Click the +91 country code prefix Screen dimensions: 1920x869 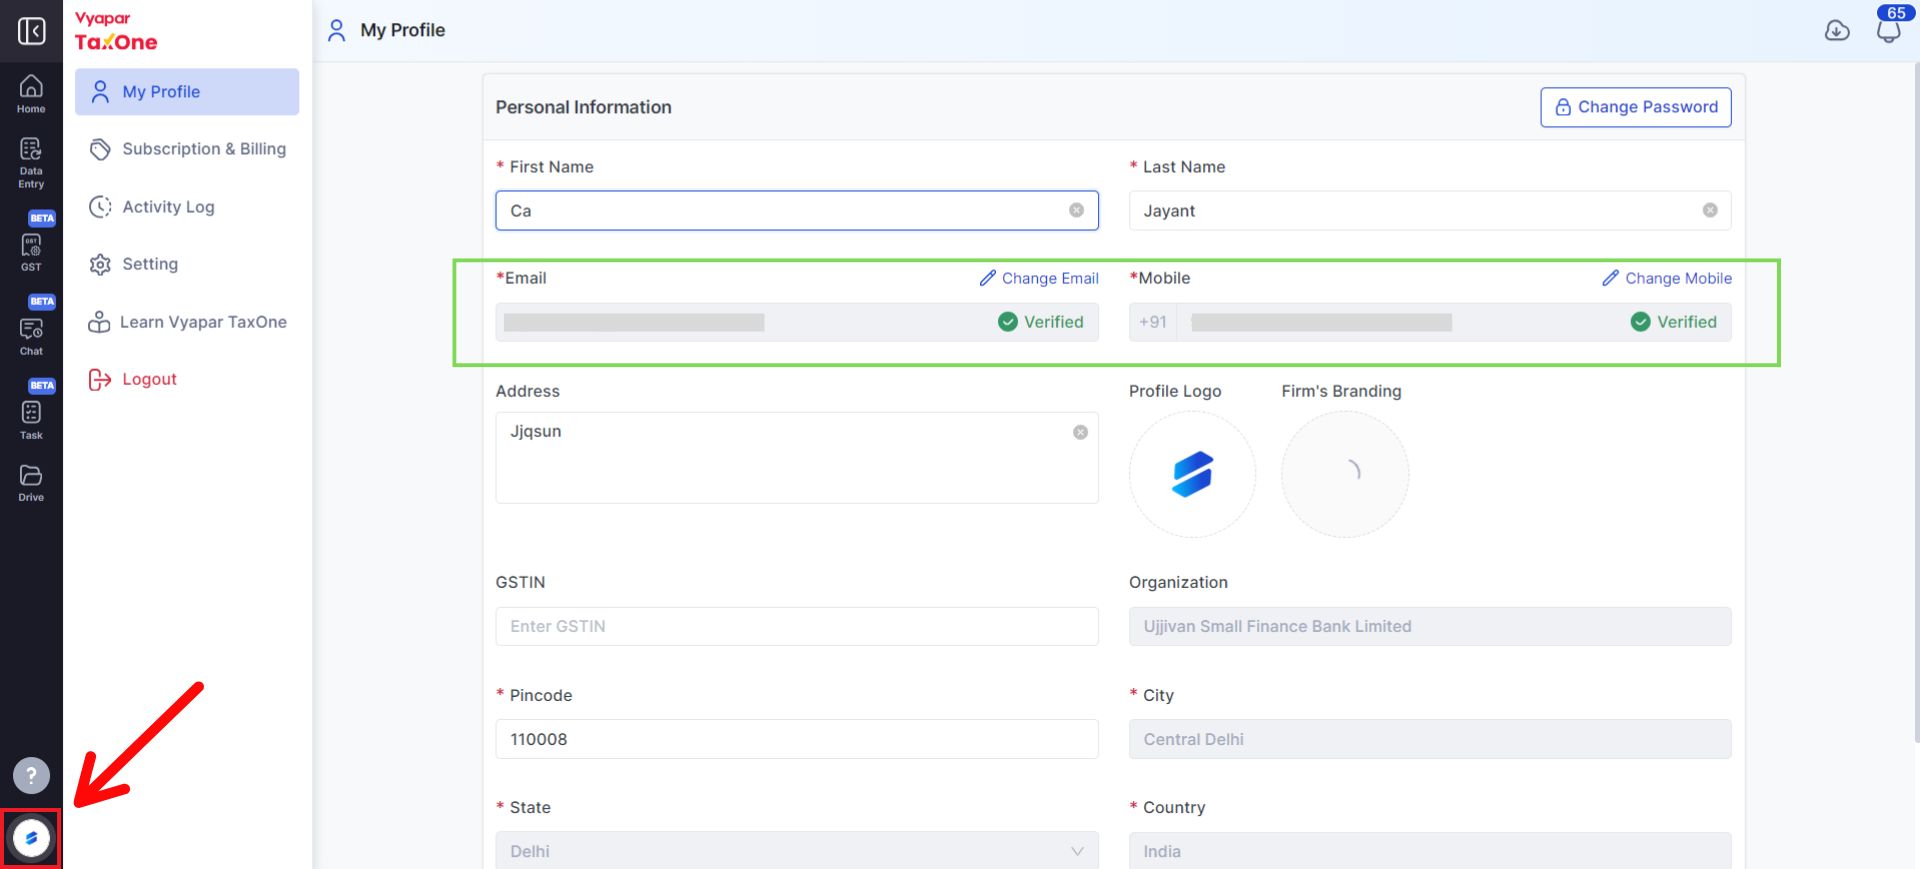(1153, 322)
